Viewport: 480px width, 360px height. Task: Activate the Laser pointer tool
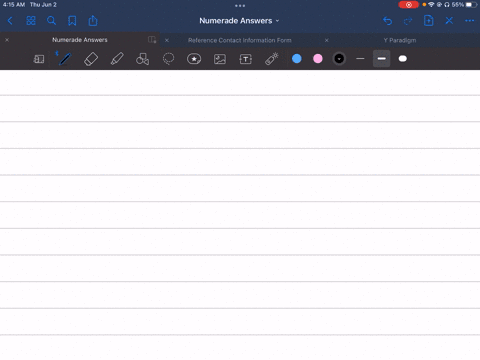tap(272, 59)
